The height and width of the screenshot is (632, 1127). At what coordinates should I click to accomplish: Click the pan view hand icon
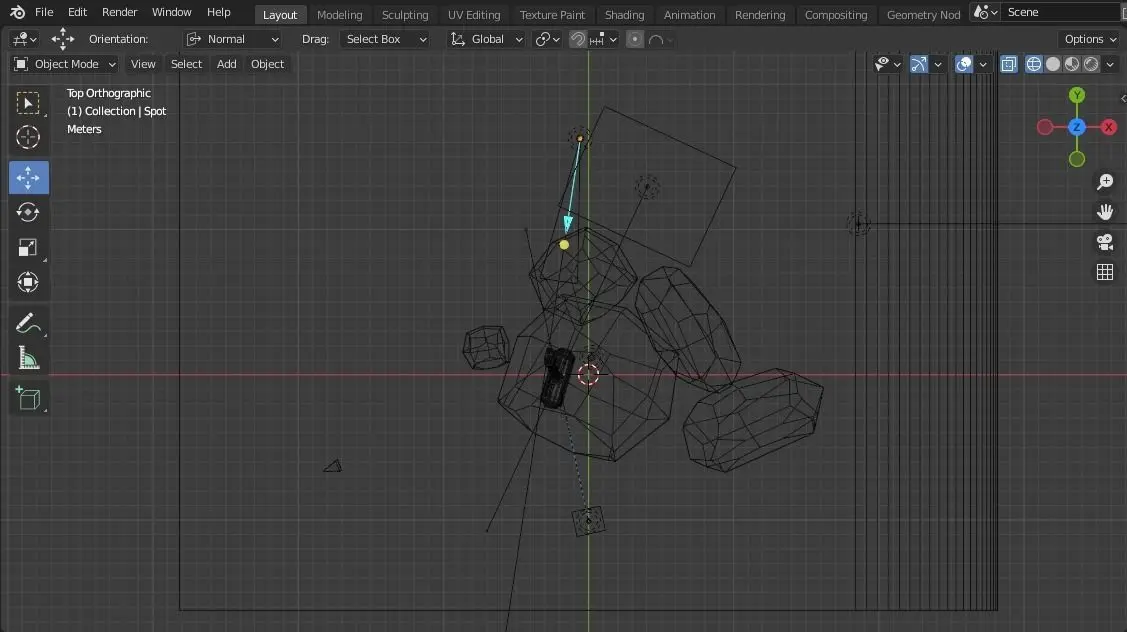(x=1105, y=212)
